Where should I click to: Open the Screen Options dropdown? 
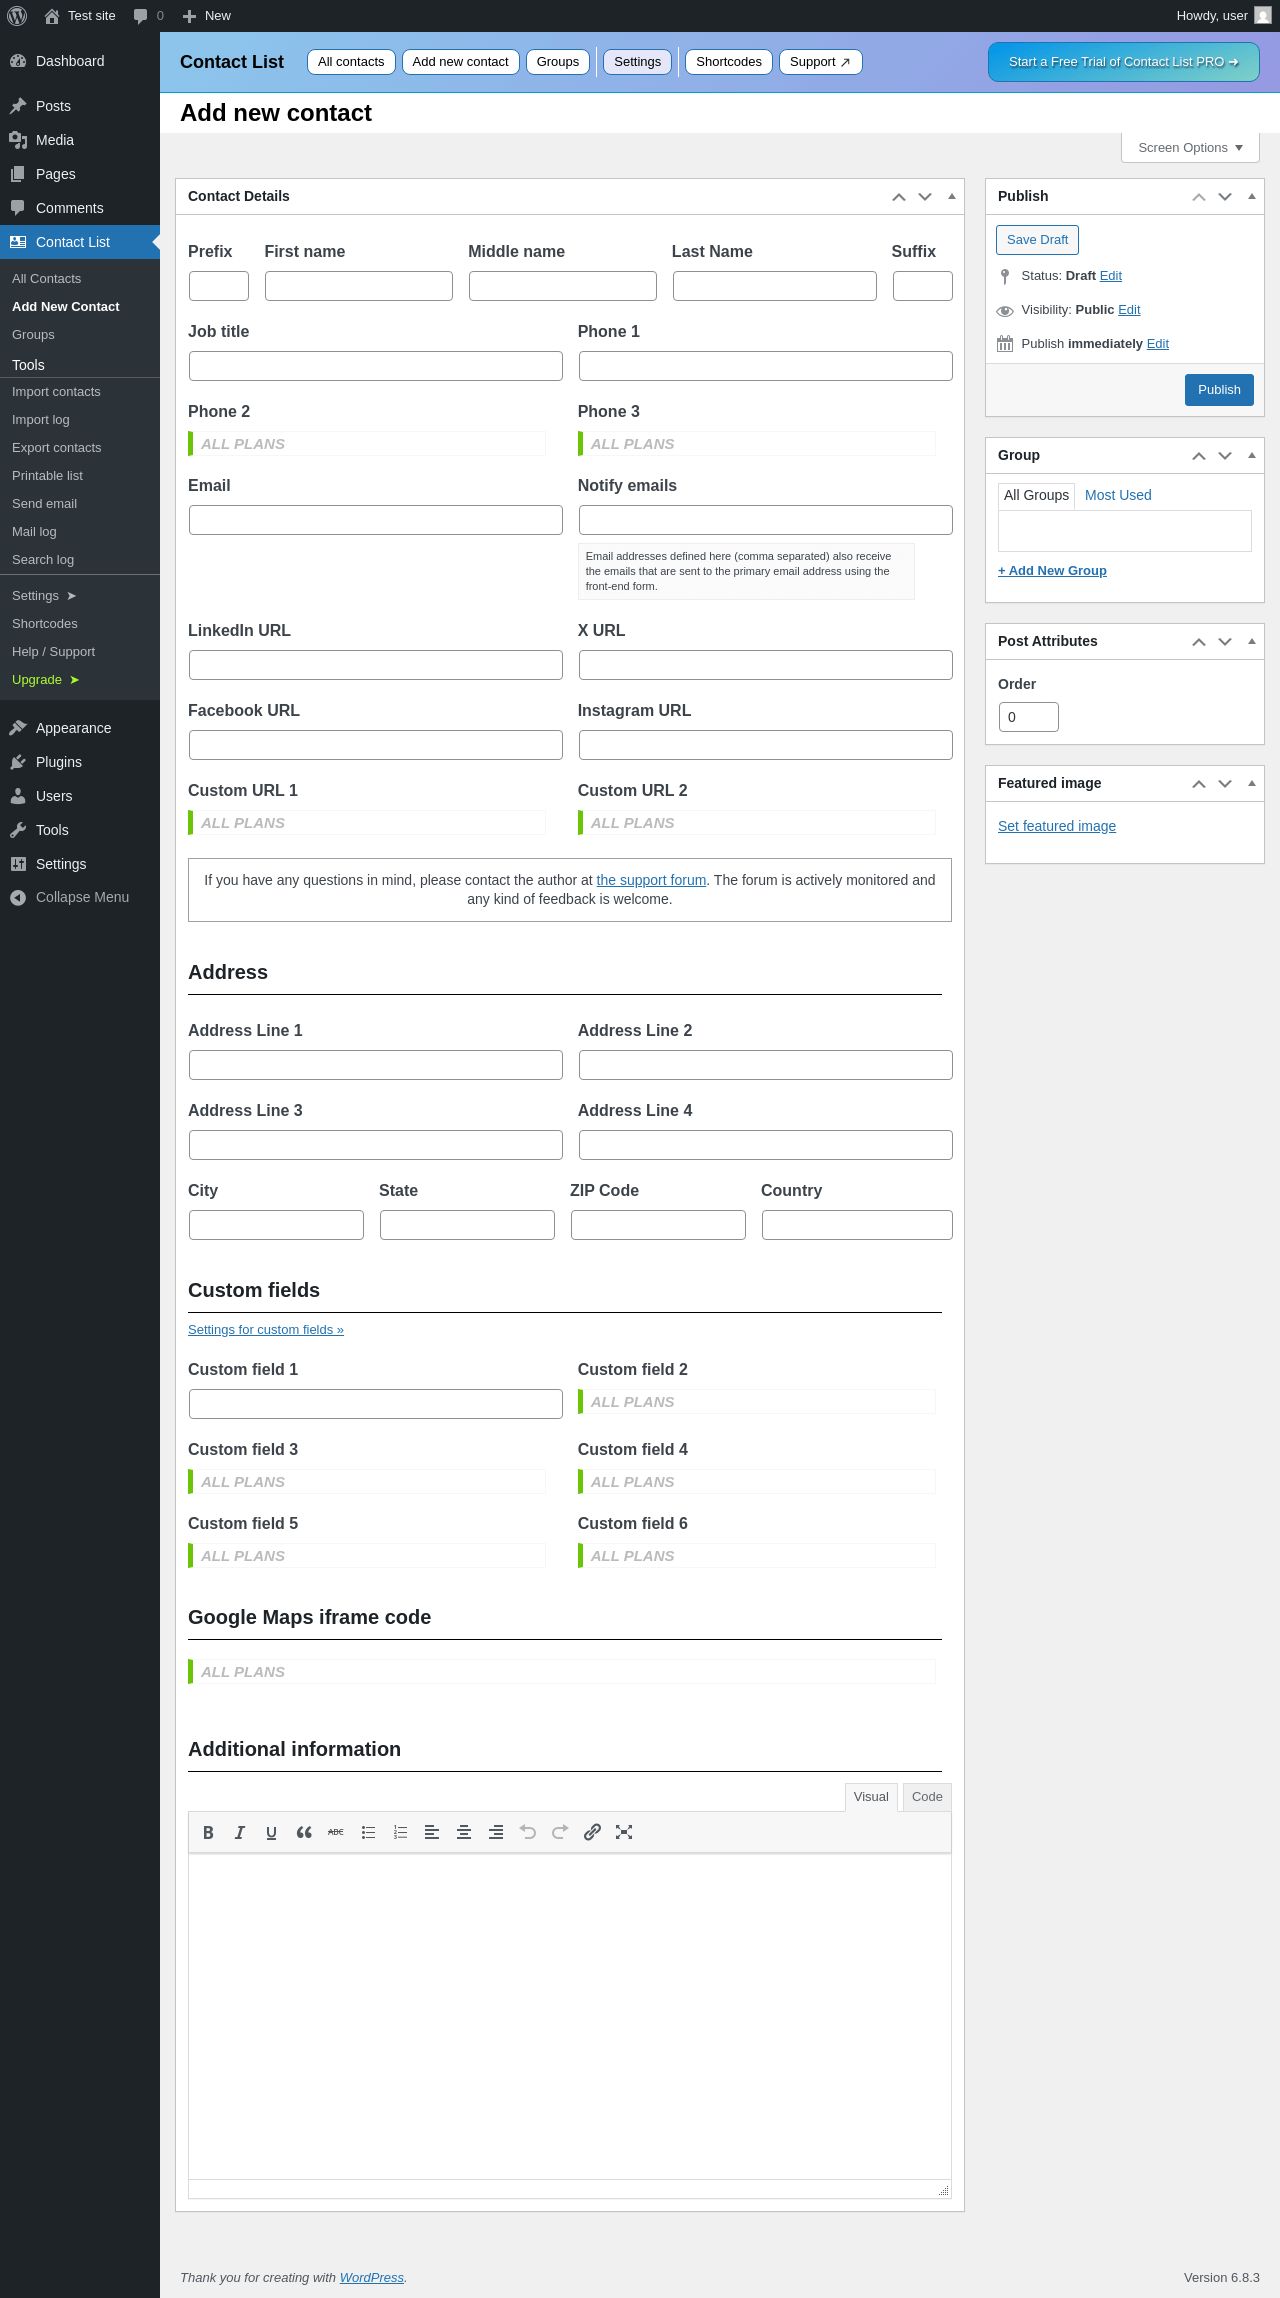1190,148
